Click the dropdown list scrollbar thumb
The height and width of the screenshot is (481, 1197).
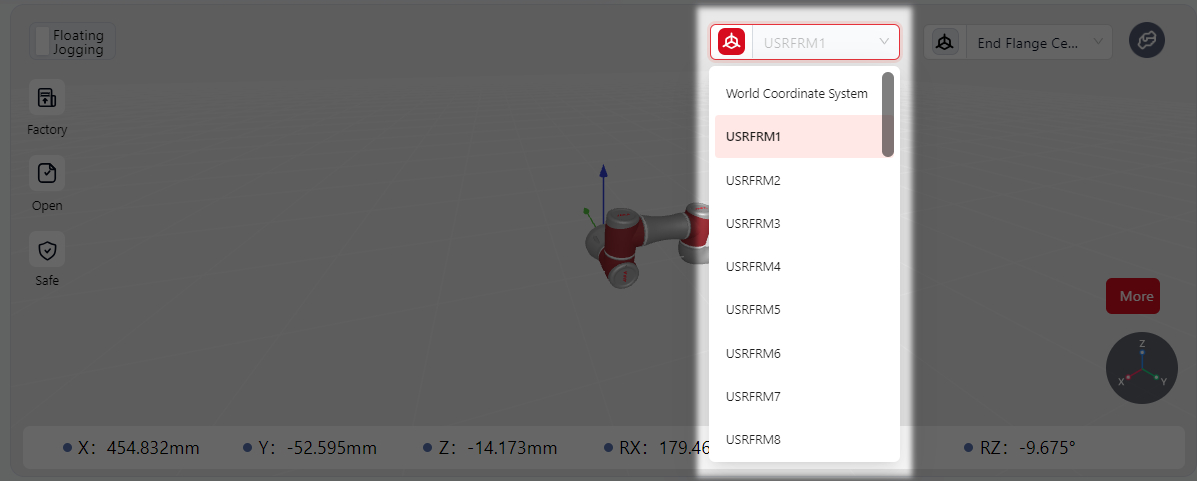click(x=888, y=115)
